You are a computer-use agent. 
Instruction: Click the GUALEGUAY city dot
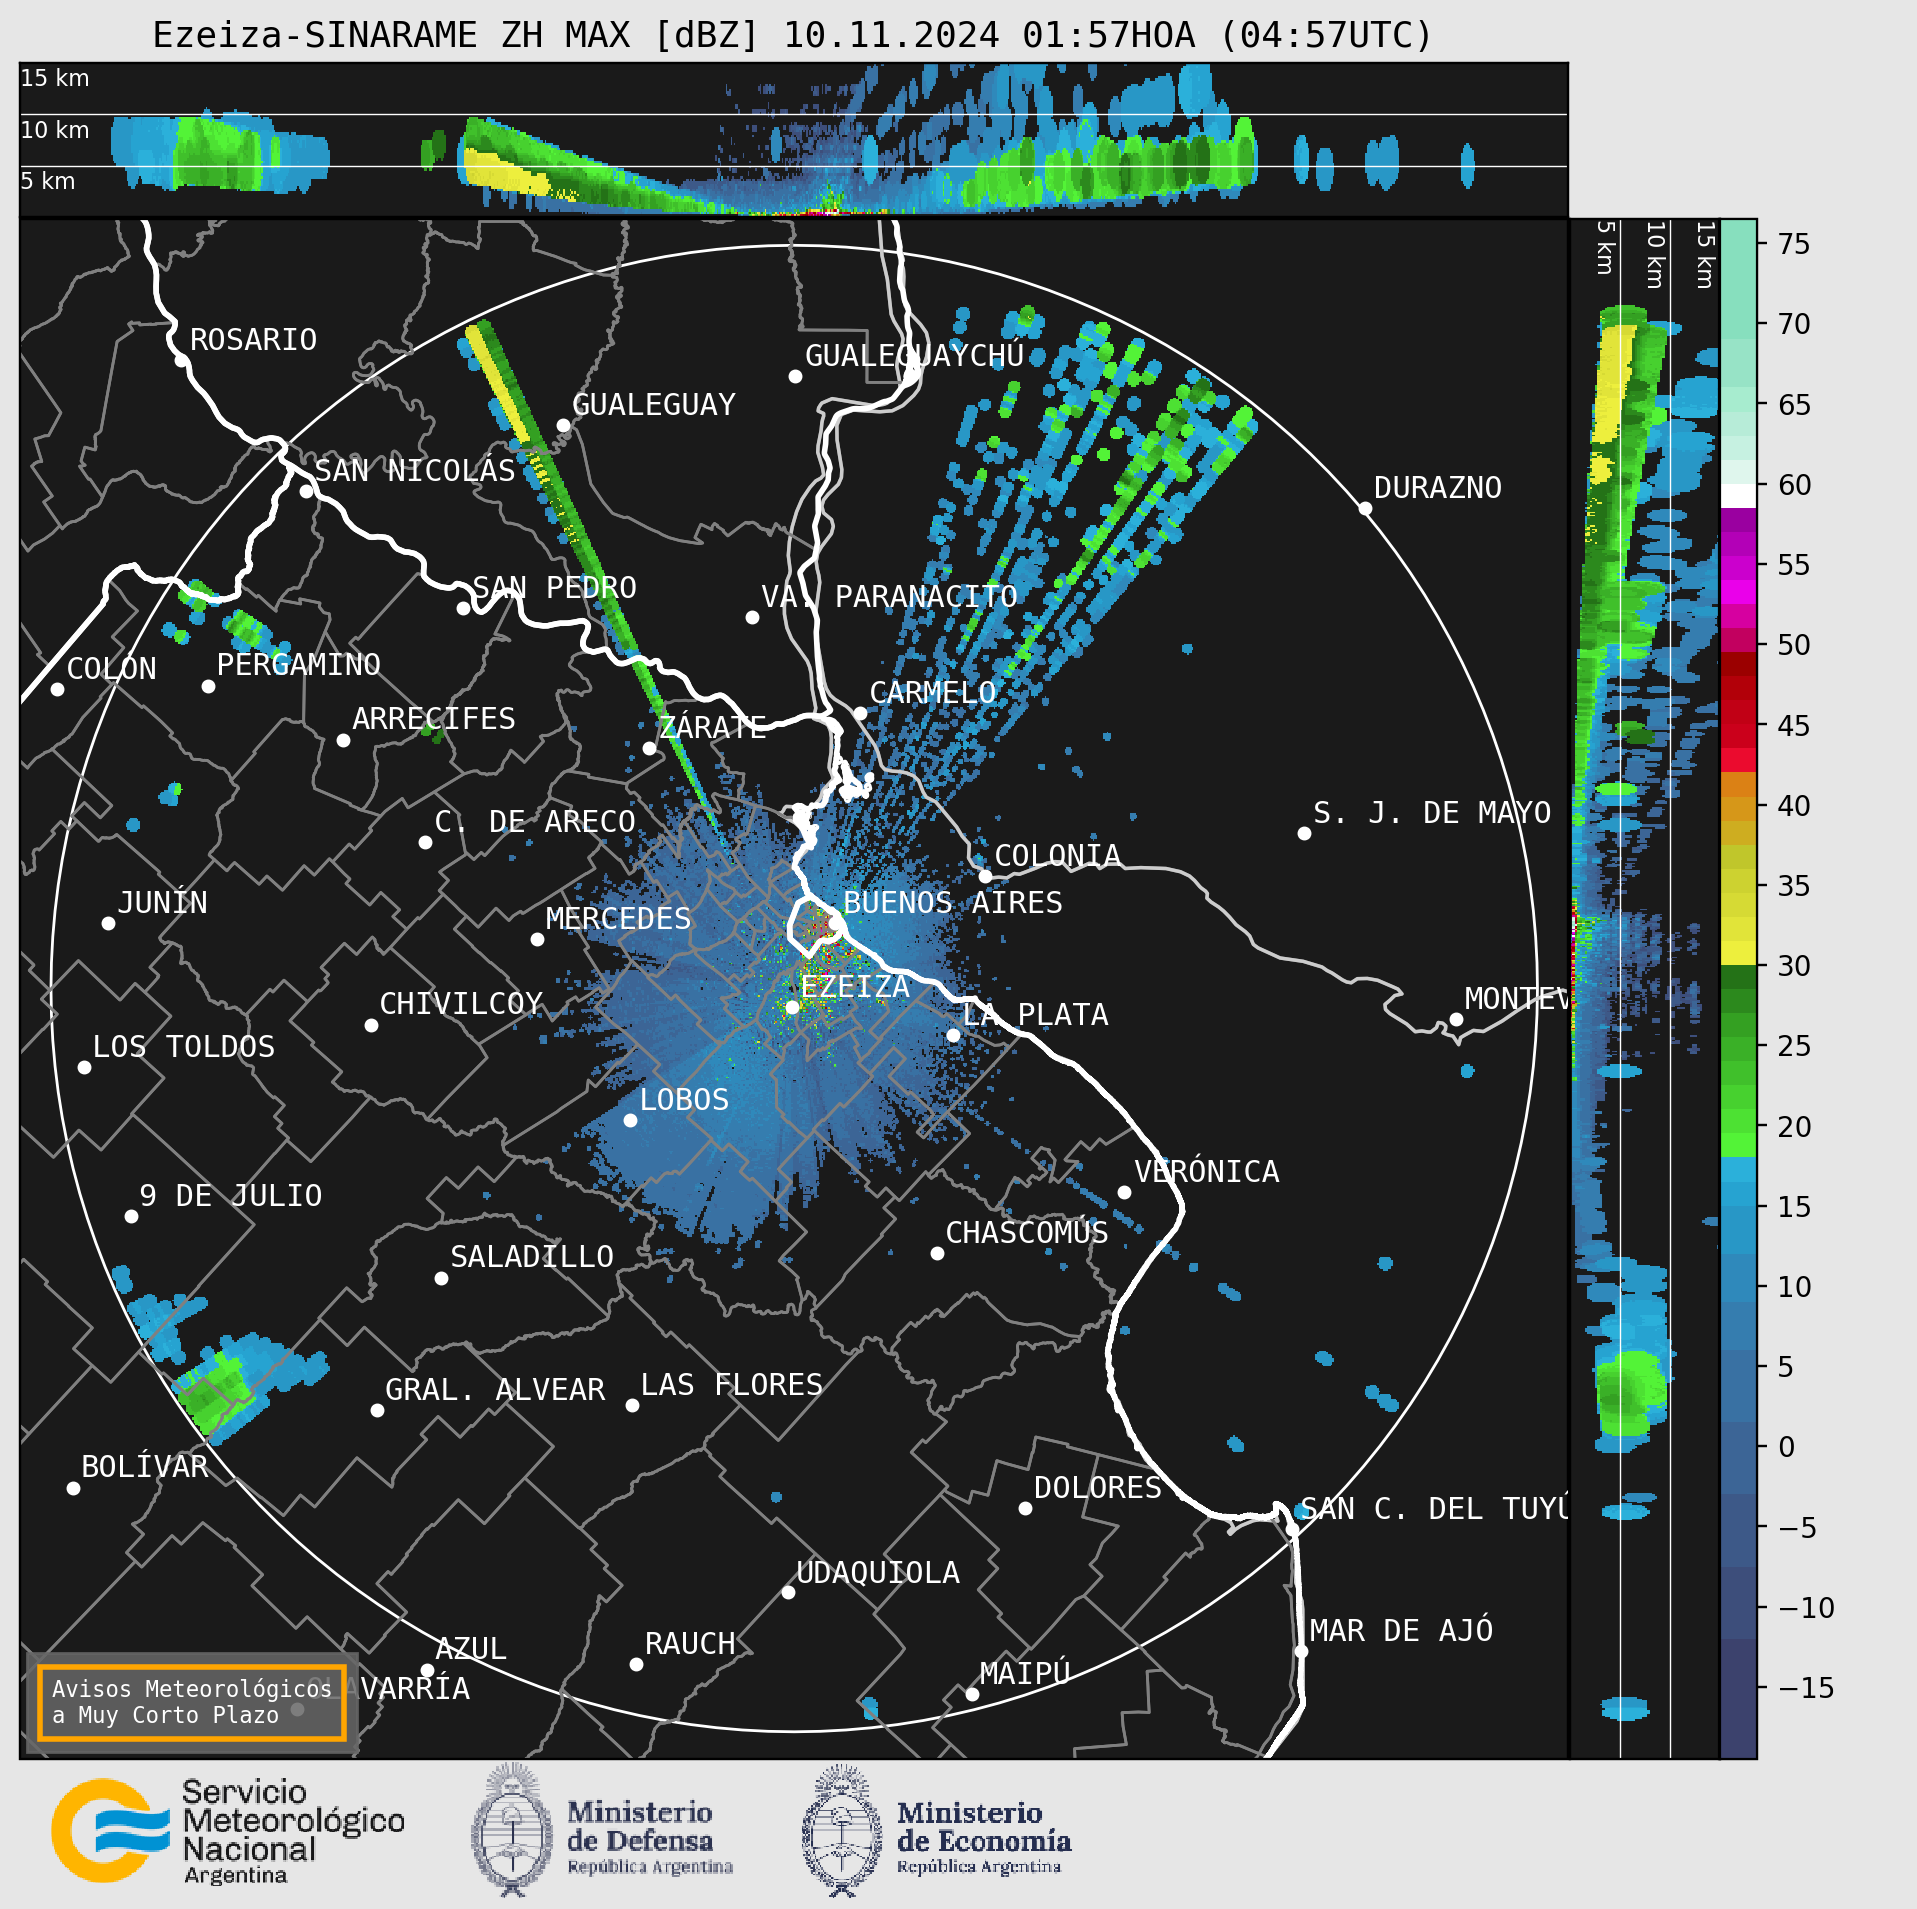pyautogui.click(x=563, y=426)
